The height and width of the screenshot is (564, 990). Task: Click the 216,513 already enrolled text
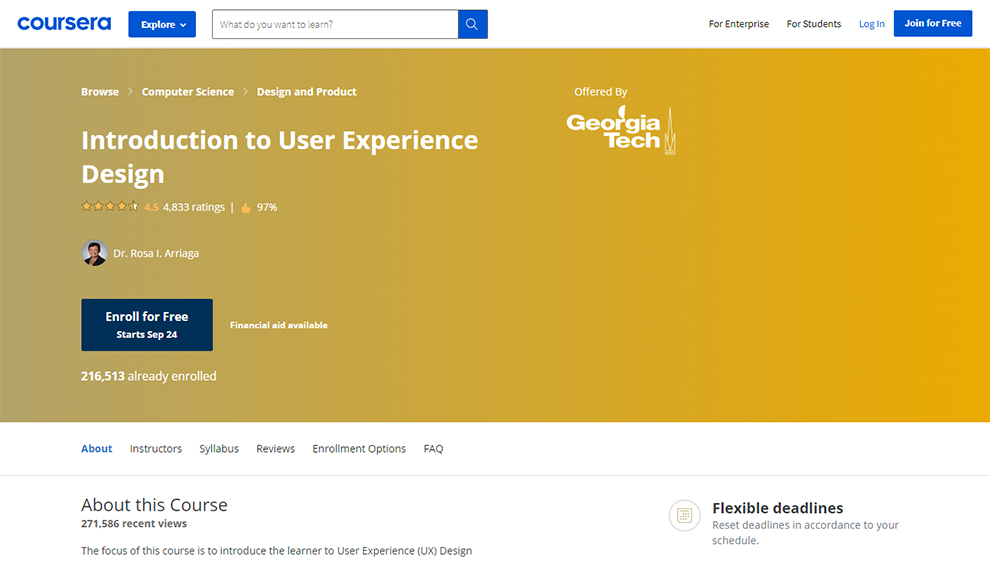pos(148,376)
